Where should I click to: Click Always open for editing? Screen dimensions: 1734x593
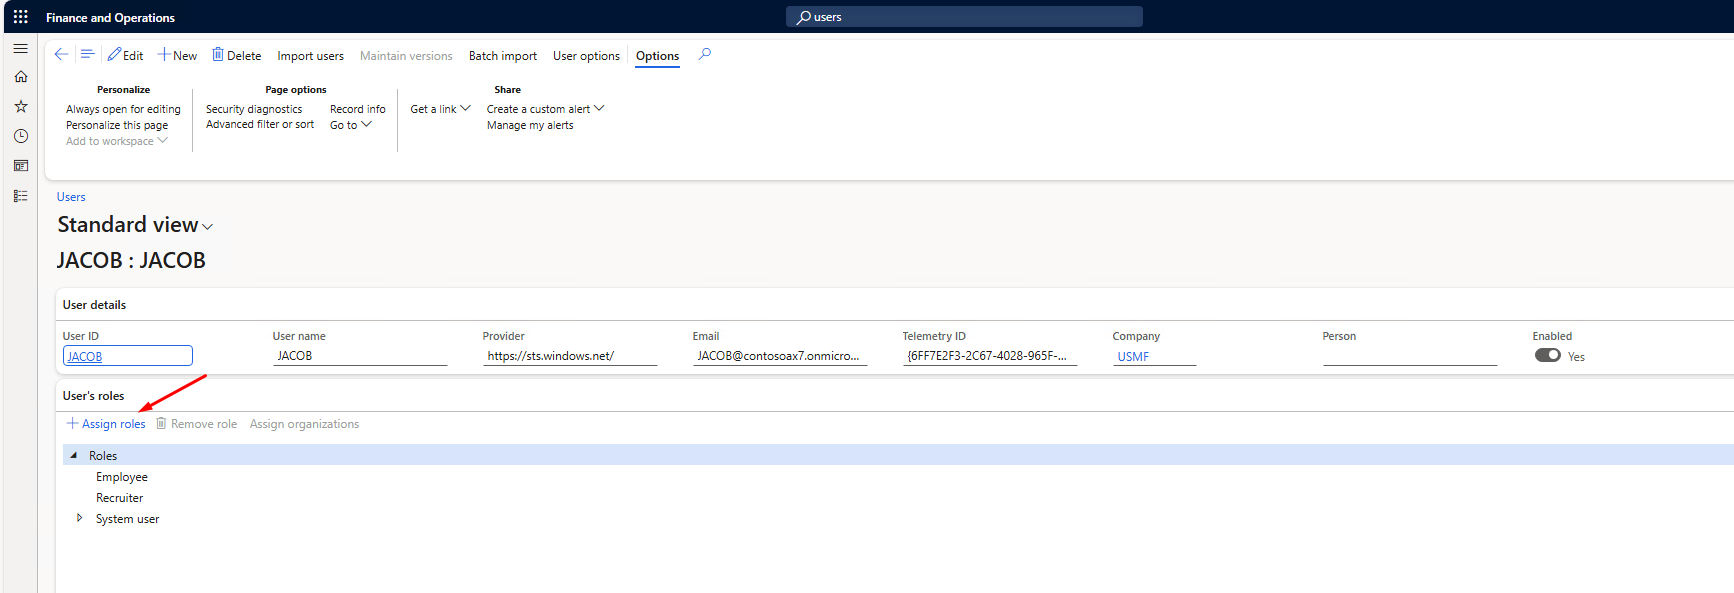(123, 110)
